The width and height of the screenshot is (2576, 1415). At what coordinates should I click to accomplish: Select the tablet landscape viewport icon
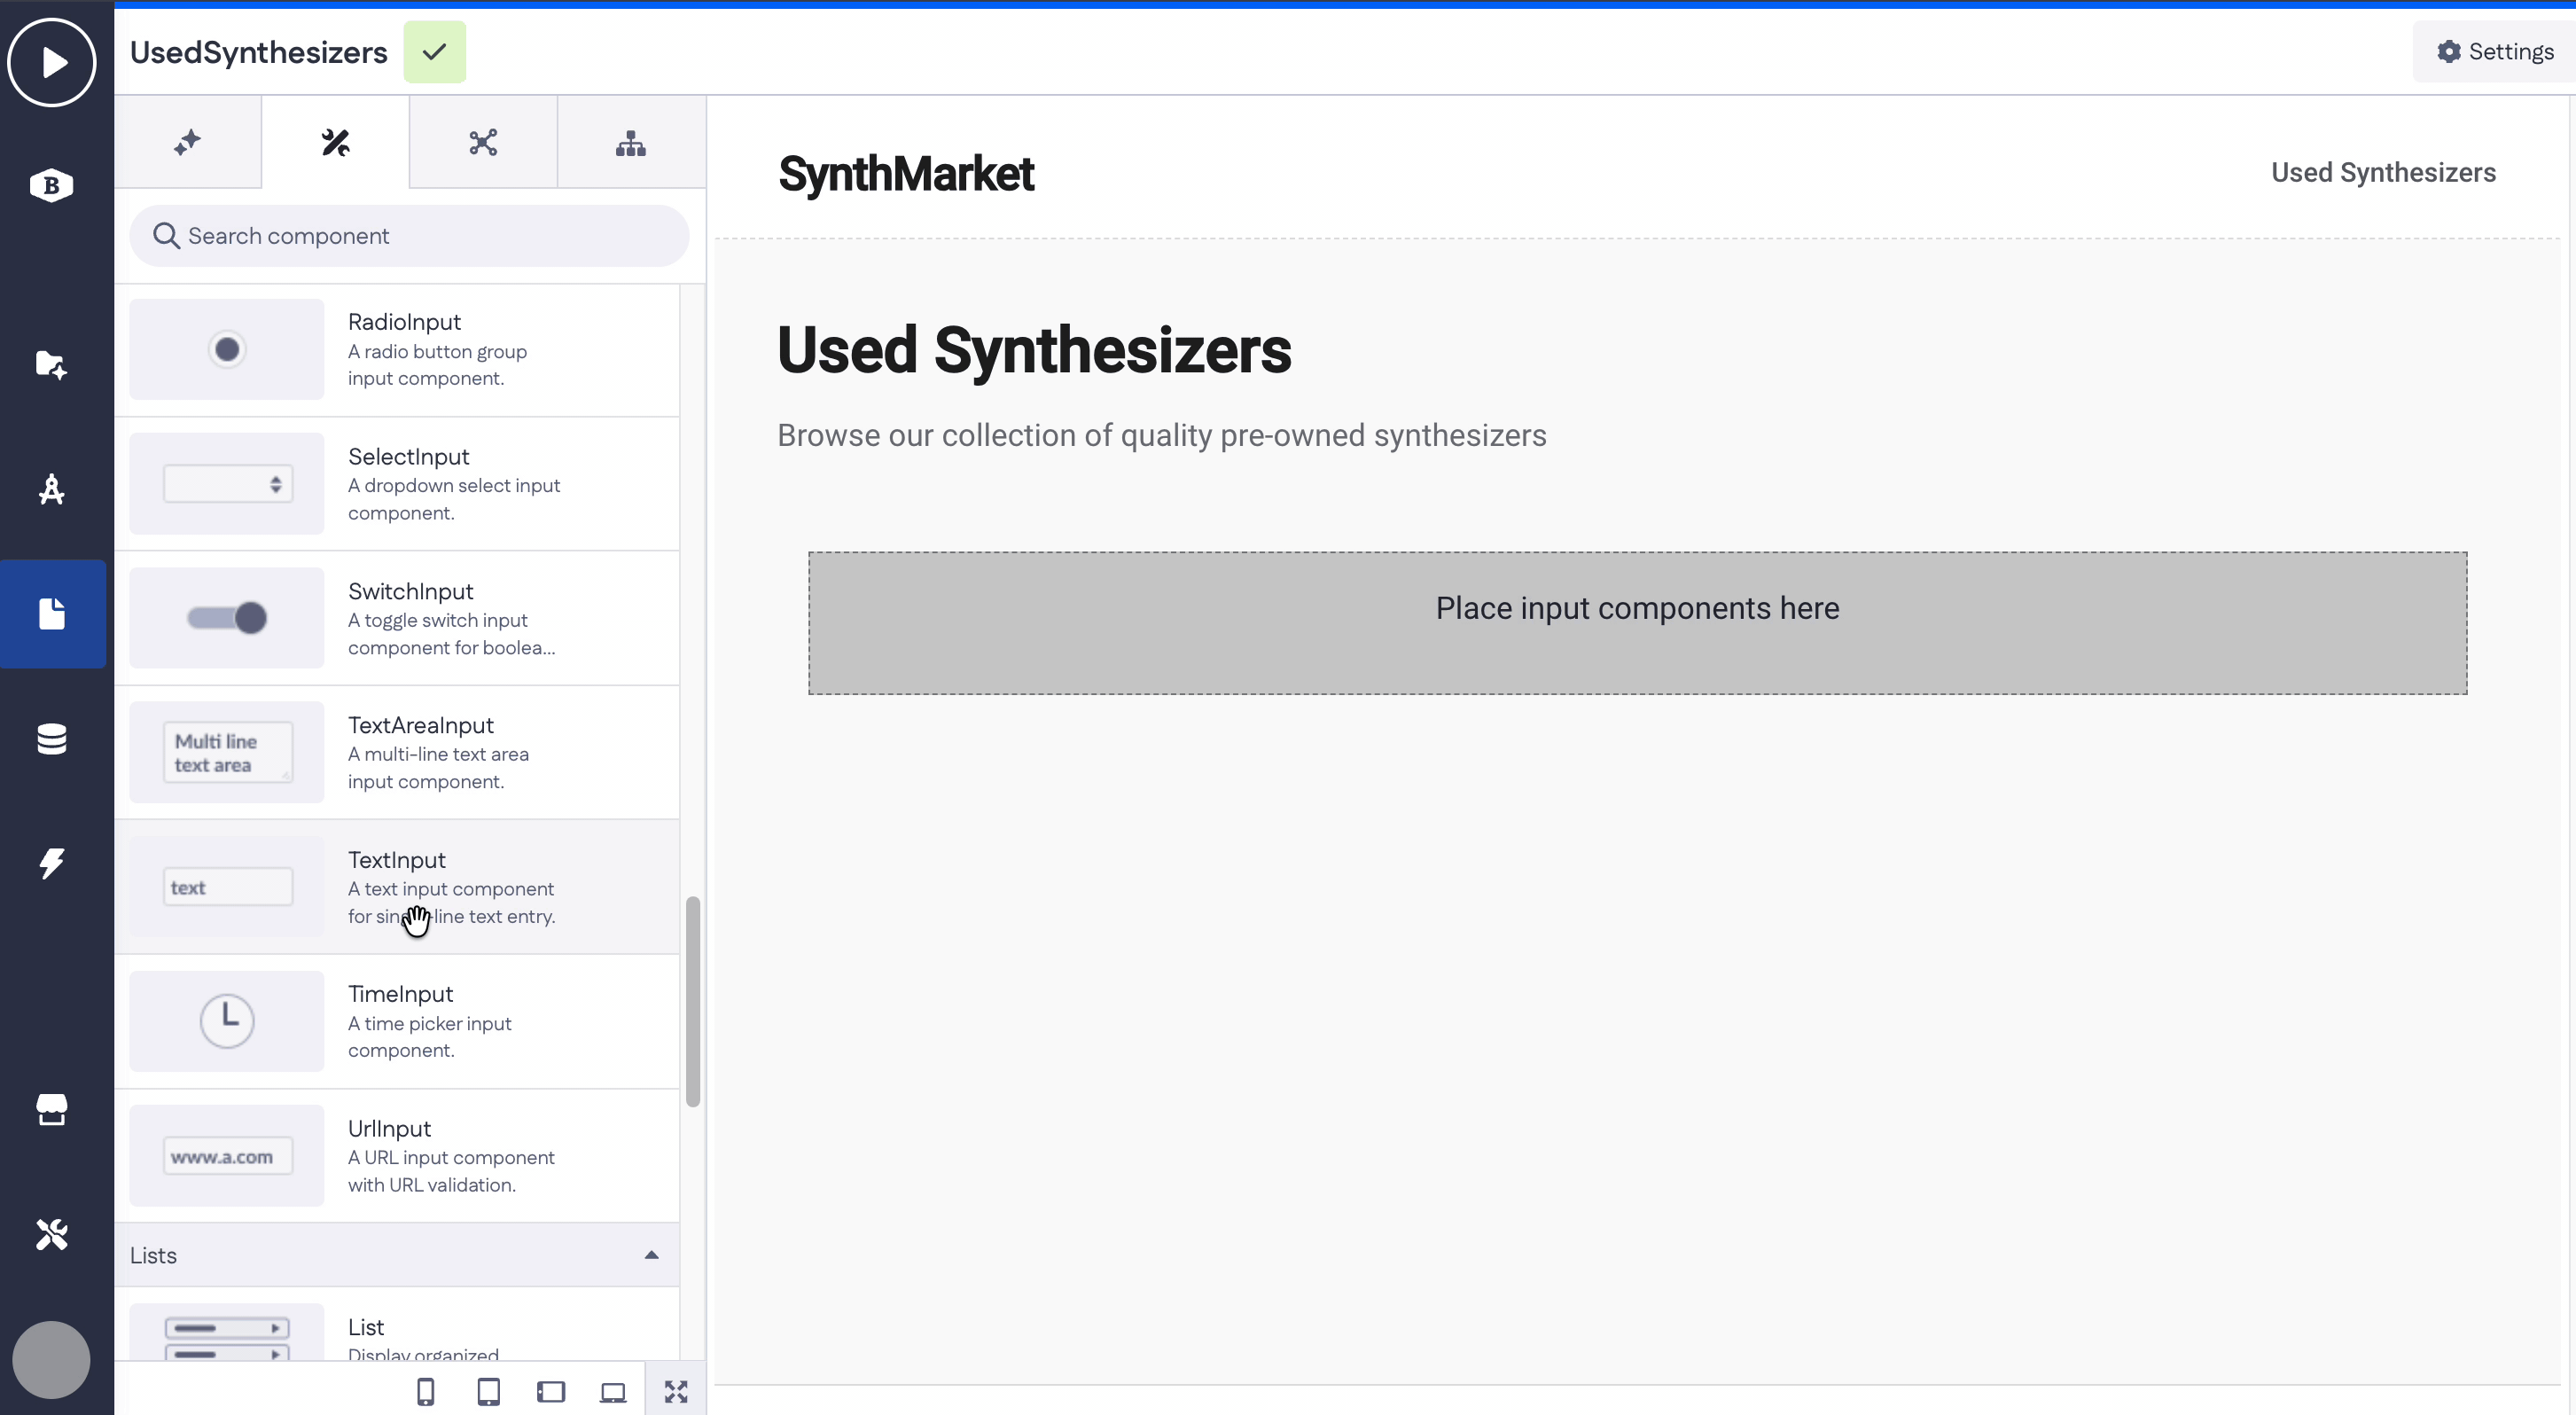pyautogui.click(x=551, y=1391)
